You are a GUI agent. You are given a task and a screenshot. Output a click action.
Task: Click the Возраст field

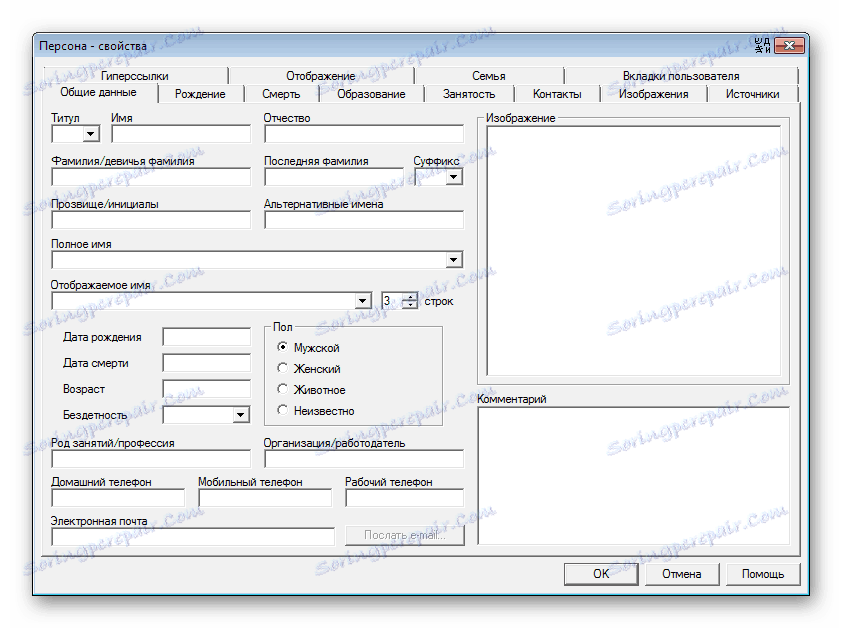(x=207, y=388)
